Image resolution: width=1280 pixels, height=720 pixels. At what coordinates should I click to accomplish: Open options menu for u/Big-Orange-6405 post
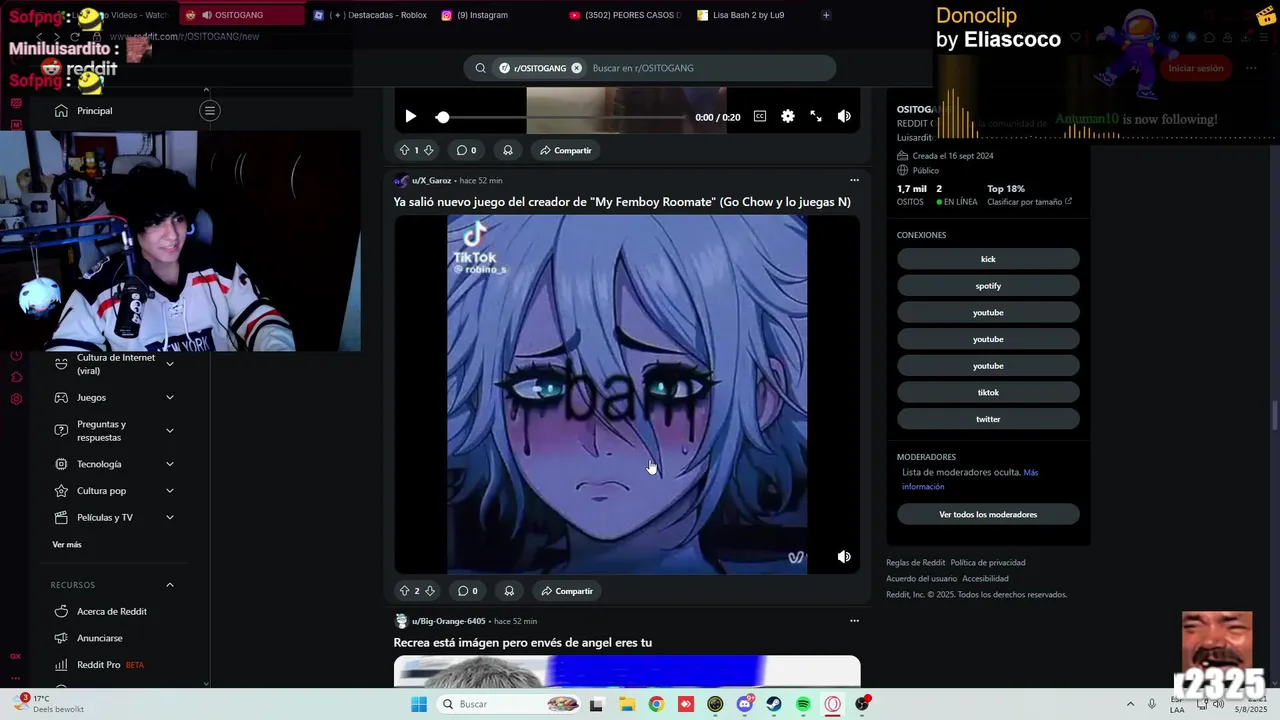(854, 621)
